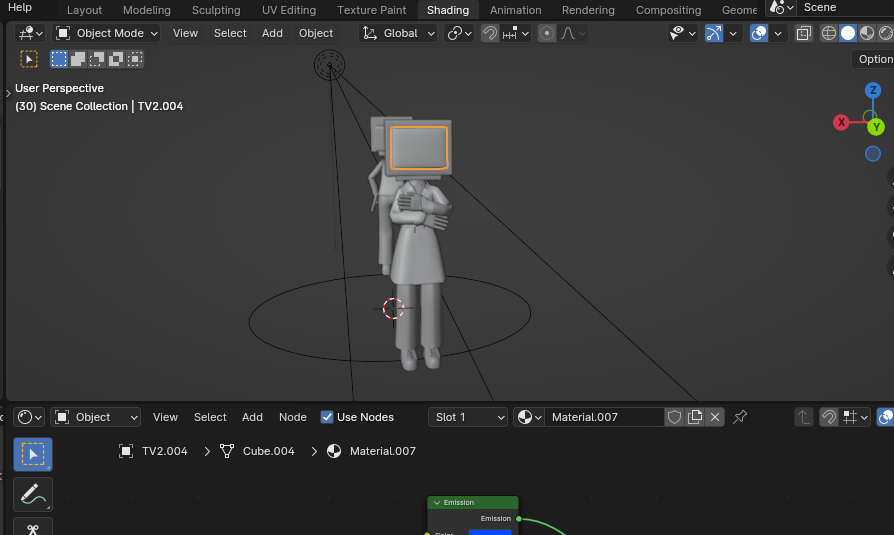This screenshot has width=894, height=535.
Task: Choose Set a new selection mode
Action: pyautogui.click(x=59, y=59)
